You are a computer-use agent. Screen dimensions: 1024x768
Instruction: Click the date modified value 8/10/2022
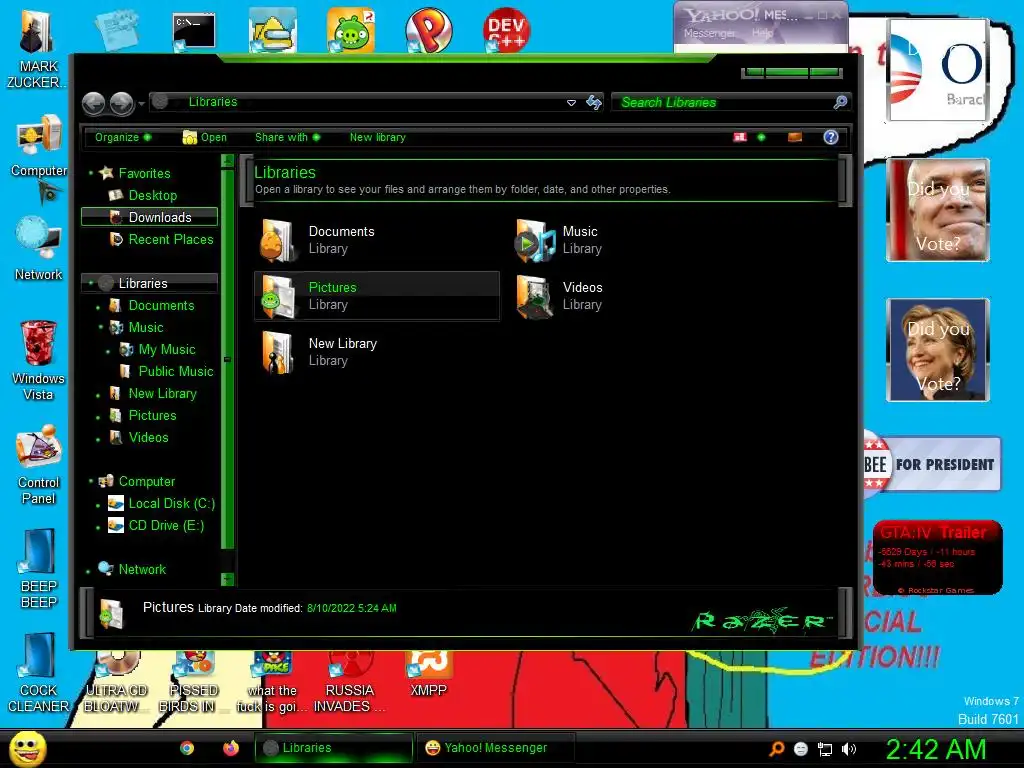point(351,608)
